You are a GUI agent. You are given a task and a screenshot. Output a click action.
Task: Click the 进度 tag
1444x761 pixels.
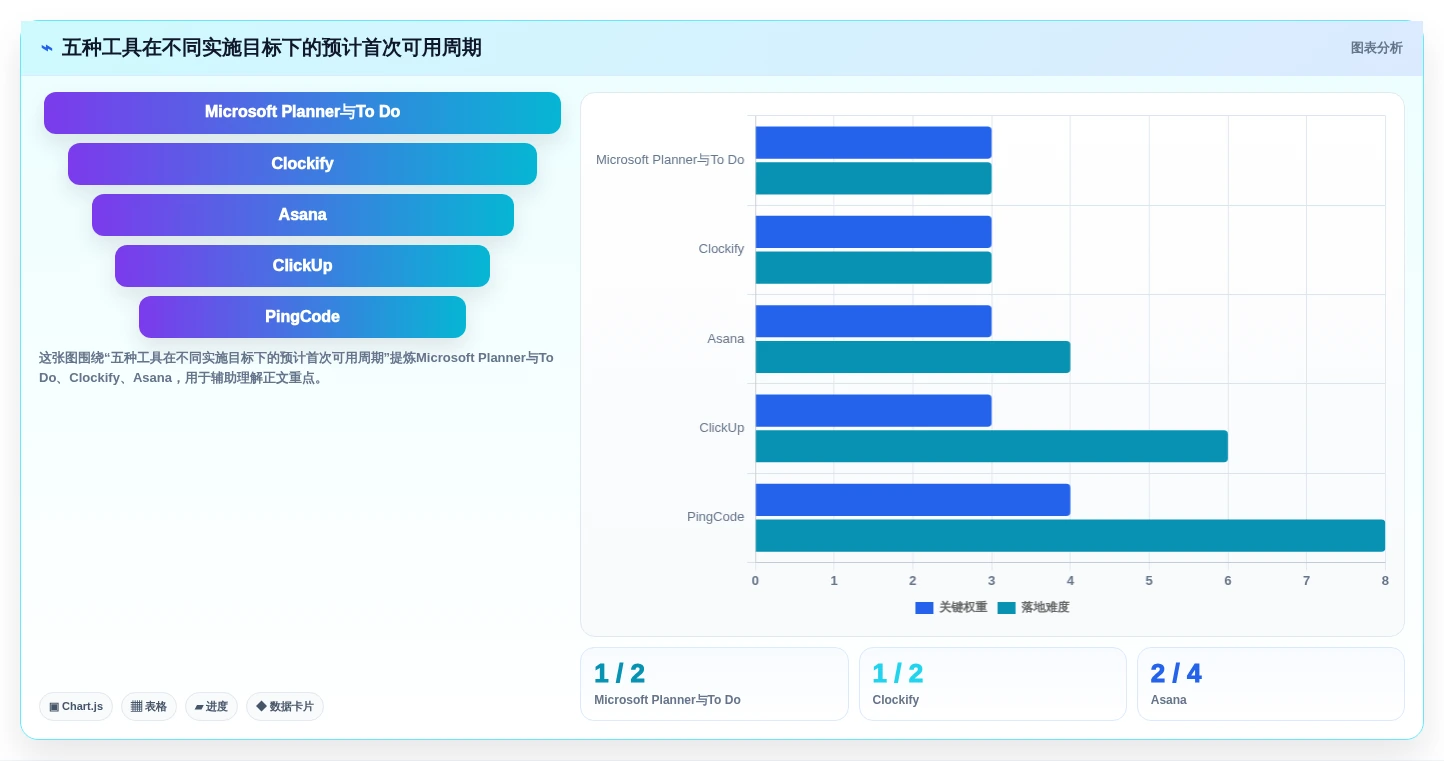pos(211,706)
